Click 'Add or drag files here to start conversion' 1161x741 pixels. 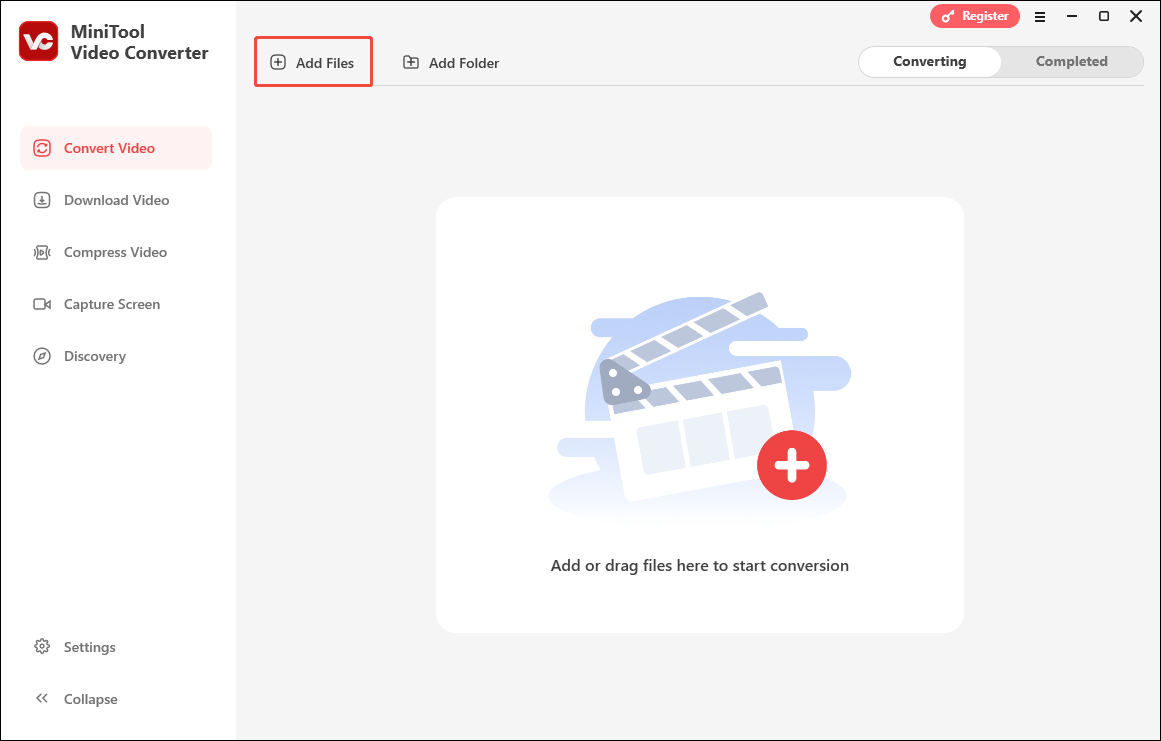[x=700, y=566]
